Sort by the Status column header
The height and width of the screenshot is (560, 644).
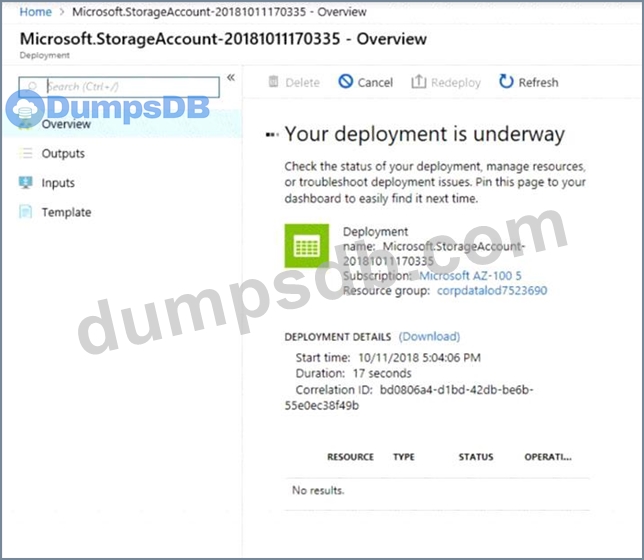point(475,457)
